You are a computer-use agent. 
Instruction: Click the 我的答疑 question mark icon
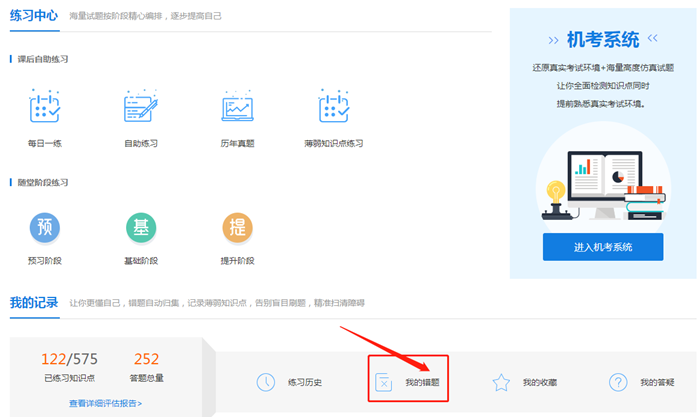618,382
